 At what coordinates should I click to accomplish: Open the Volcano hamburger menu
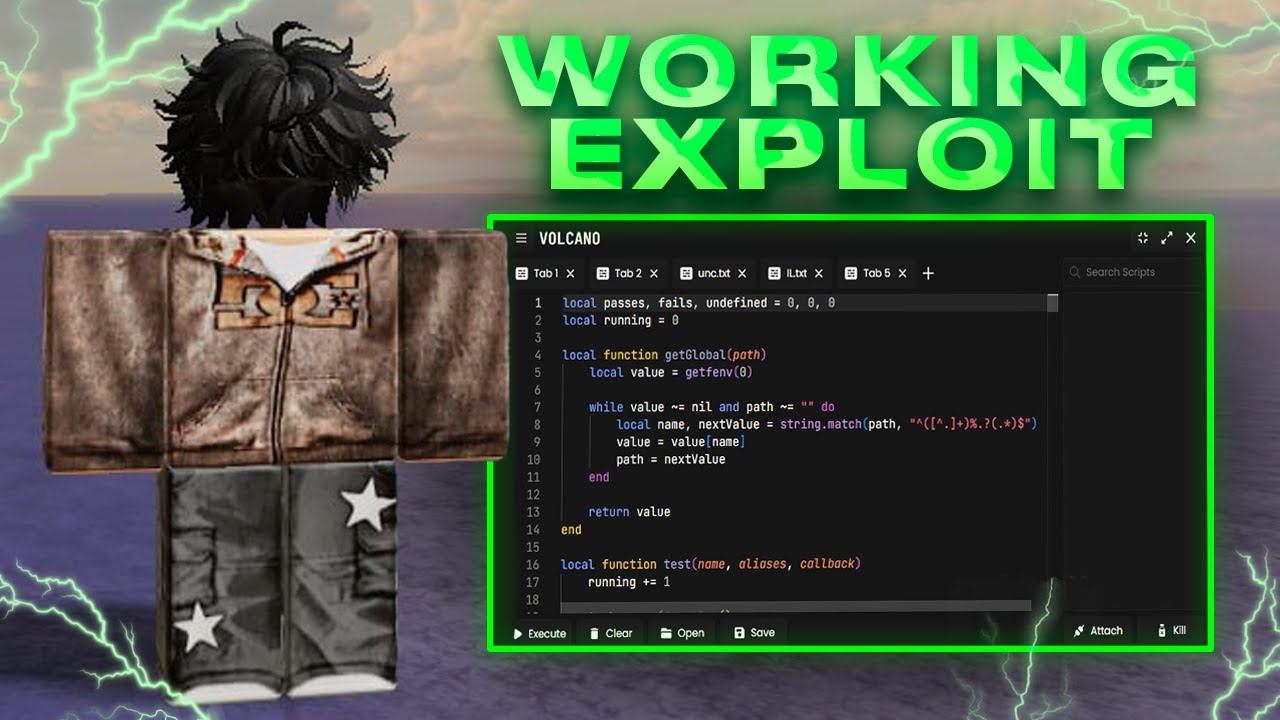click(521, 238)
